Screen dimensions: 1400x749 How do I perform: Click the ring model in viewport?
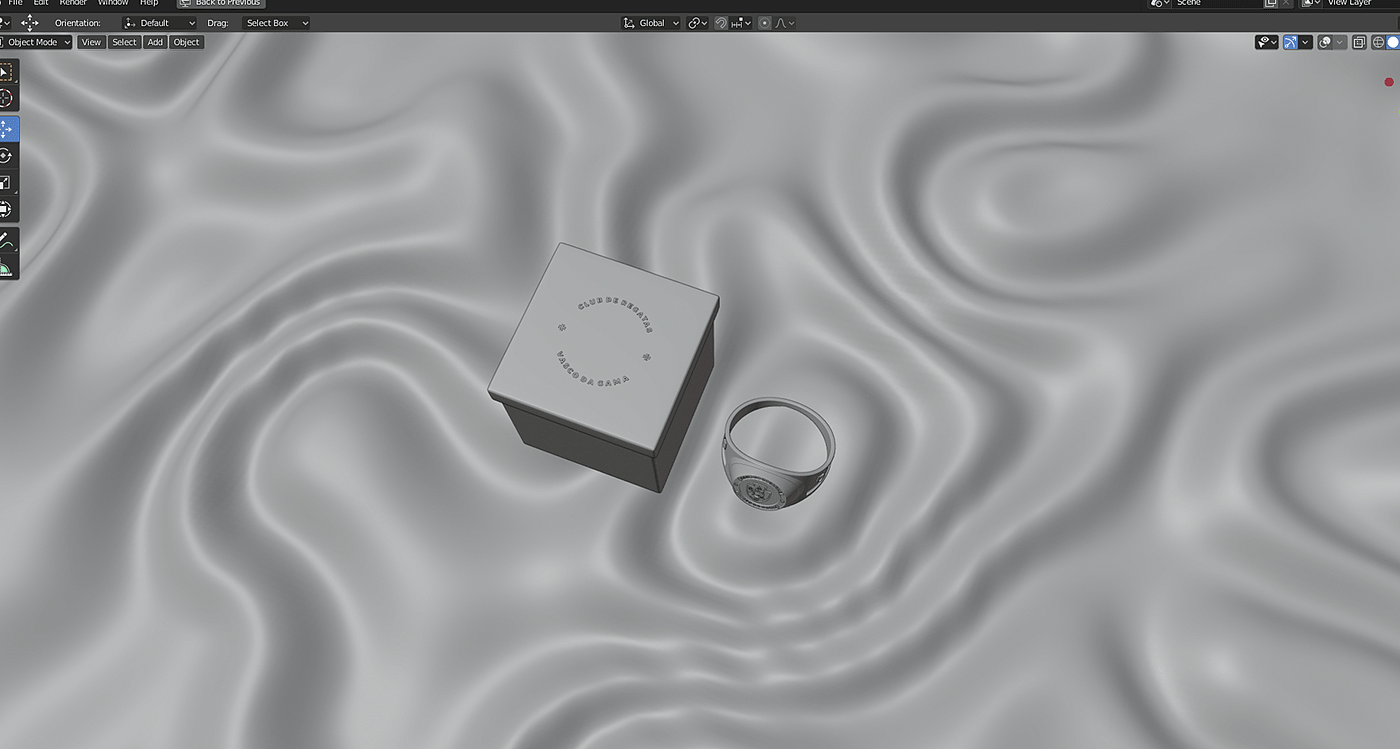[778, 452]
